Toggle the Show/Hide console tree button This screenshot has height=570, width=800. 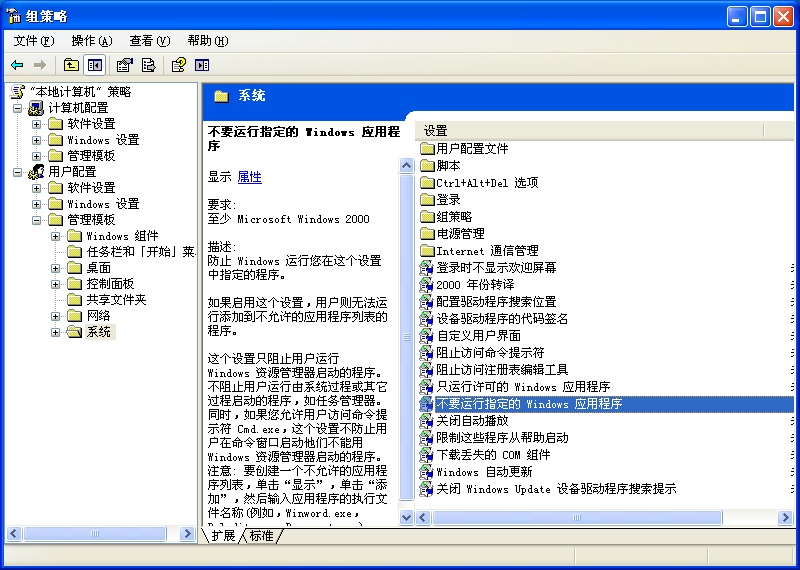click(x=95, y=65)
